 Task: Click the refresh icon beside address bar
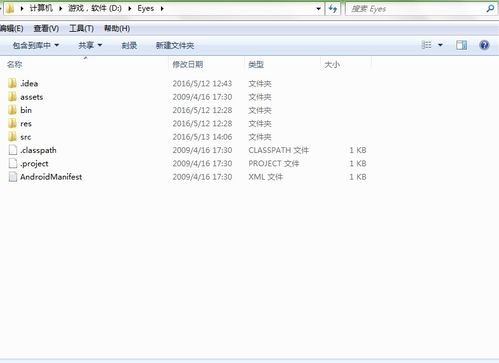pyautogui.click(x=333, y=9)
